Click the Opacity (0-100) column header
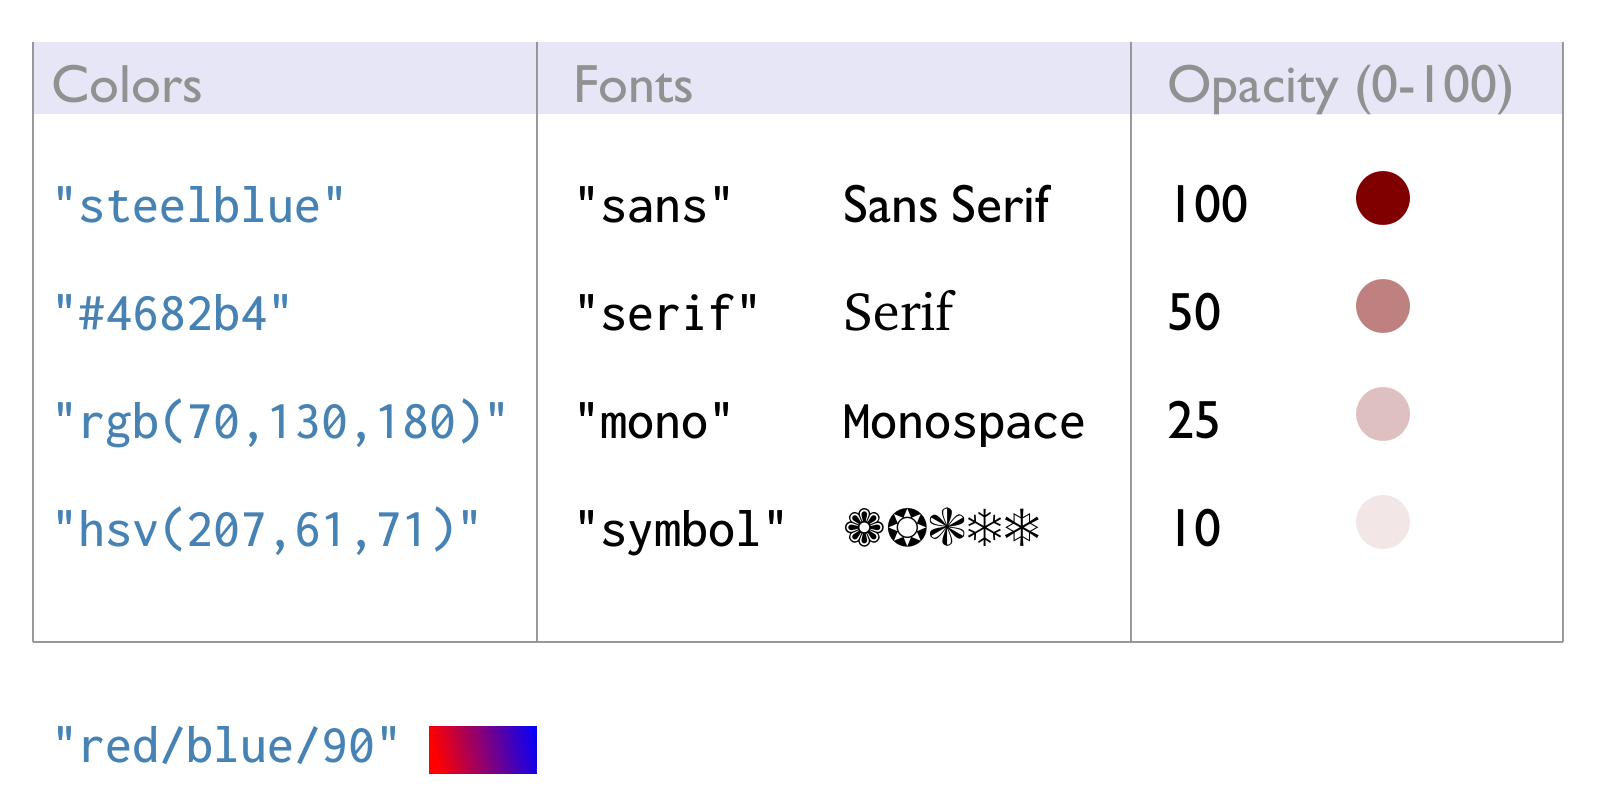Viewport: 1611px width, 798px height. pos(1340,87)
